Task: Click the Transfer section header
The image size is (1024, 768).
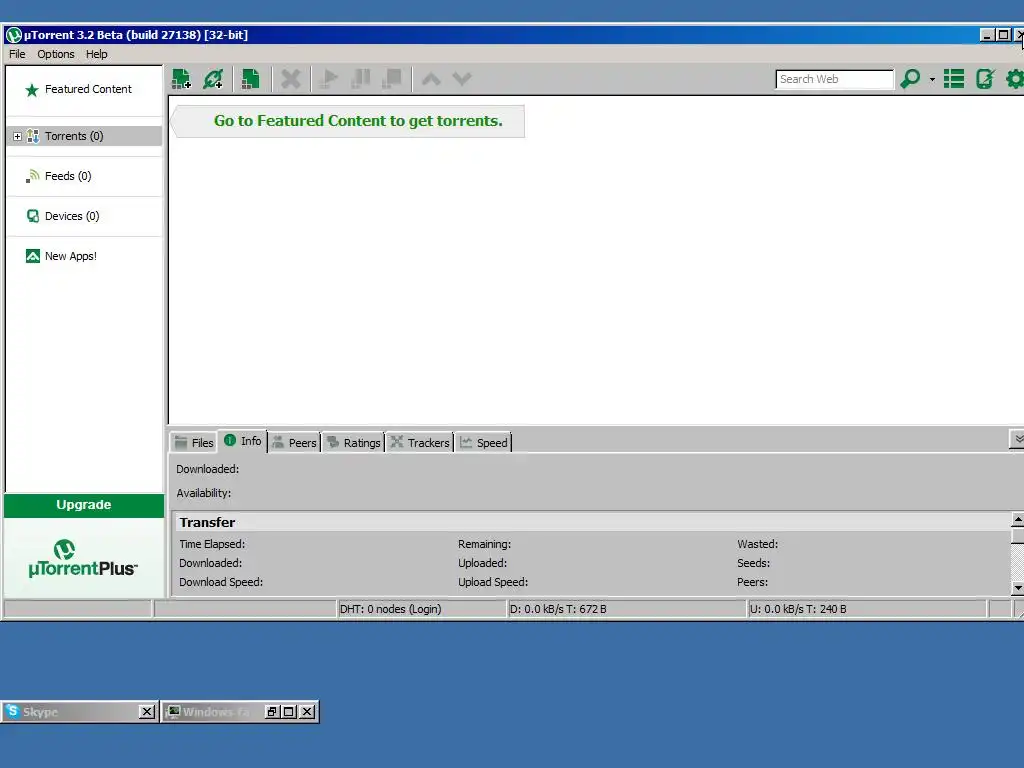Action: click(592, 522)
